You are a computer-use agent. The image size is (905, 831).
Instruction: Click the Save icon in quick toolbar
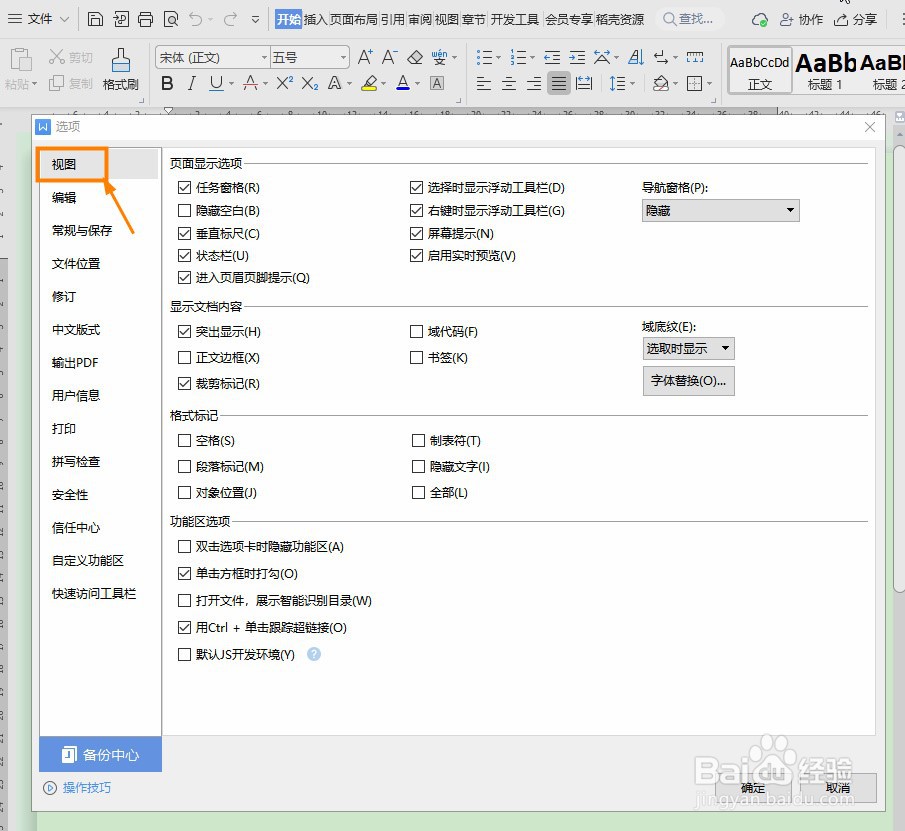coord(95,20)
